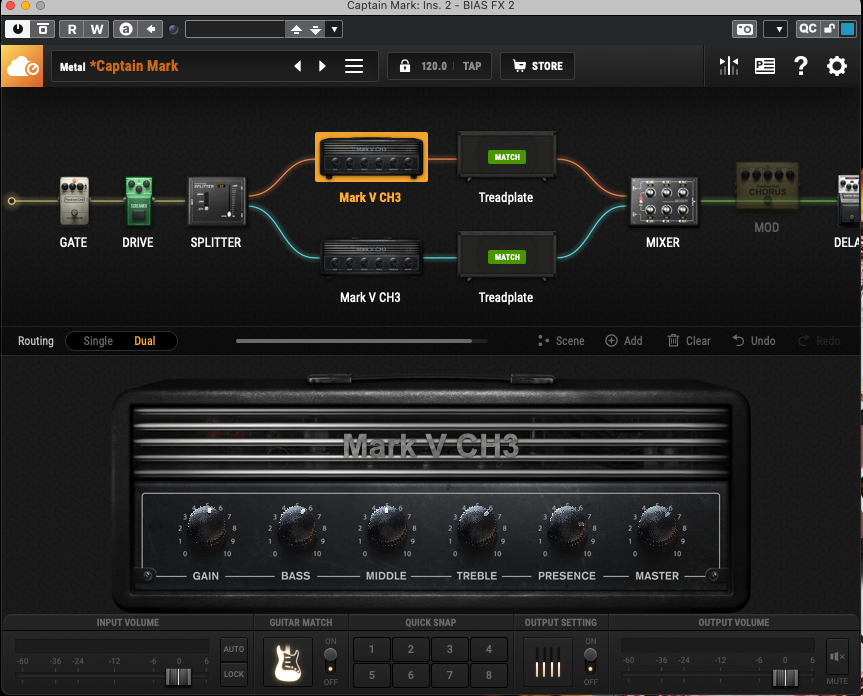Viewport: 863px width, 696px height.
Task: Open the help question mark
Action: point(801,66)
